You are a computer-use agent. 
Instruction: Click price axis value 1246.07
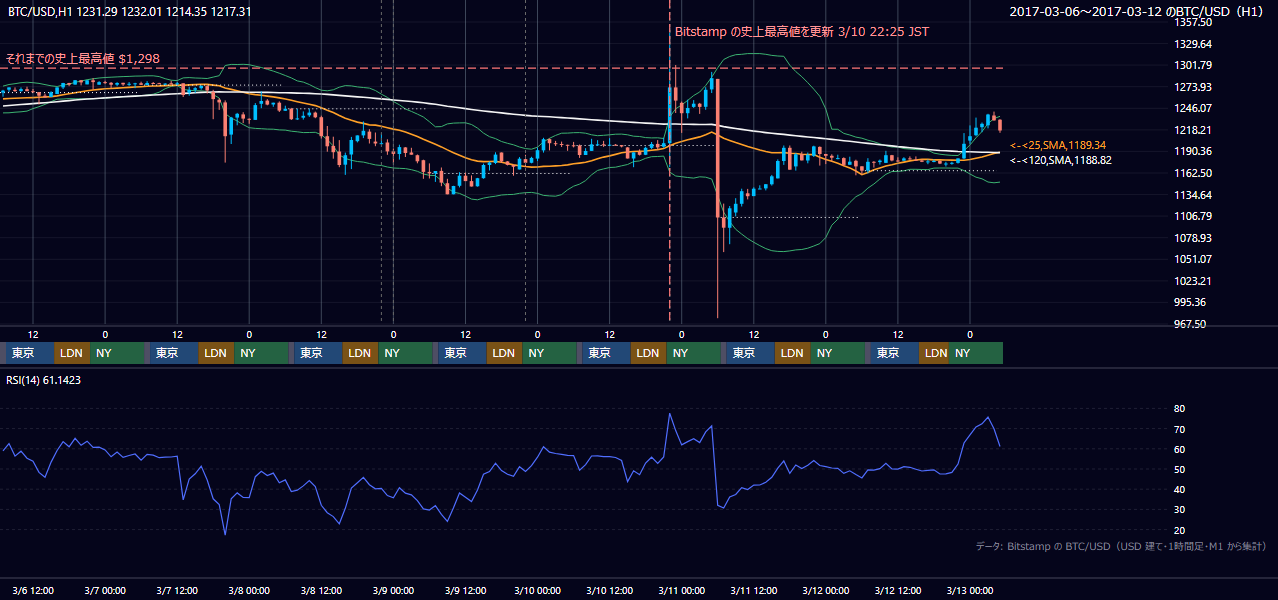click(1191, 108)
